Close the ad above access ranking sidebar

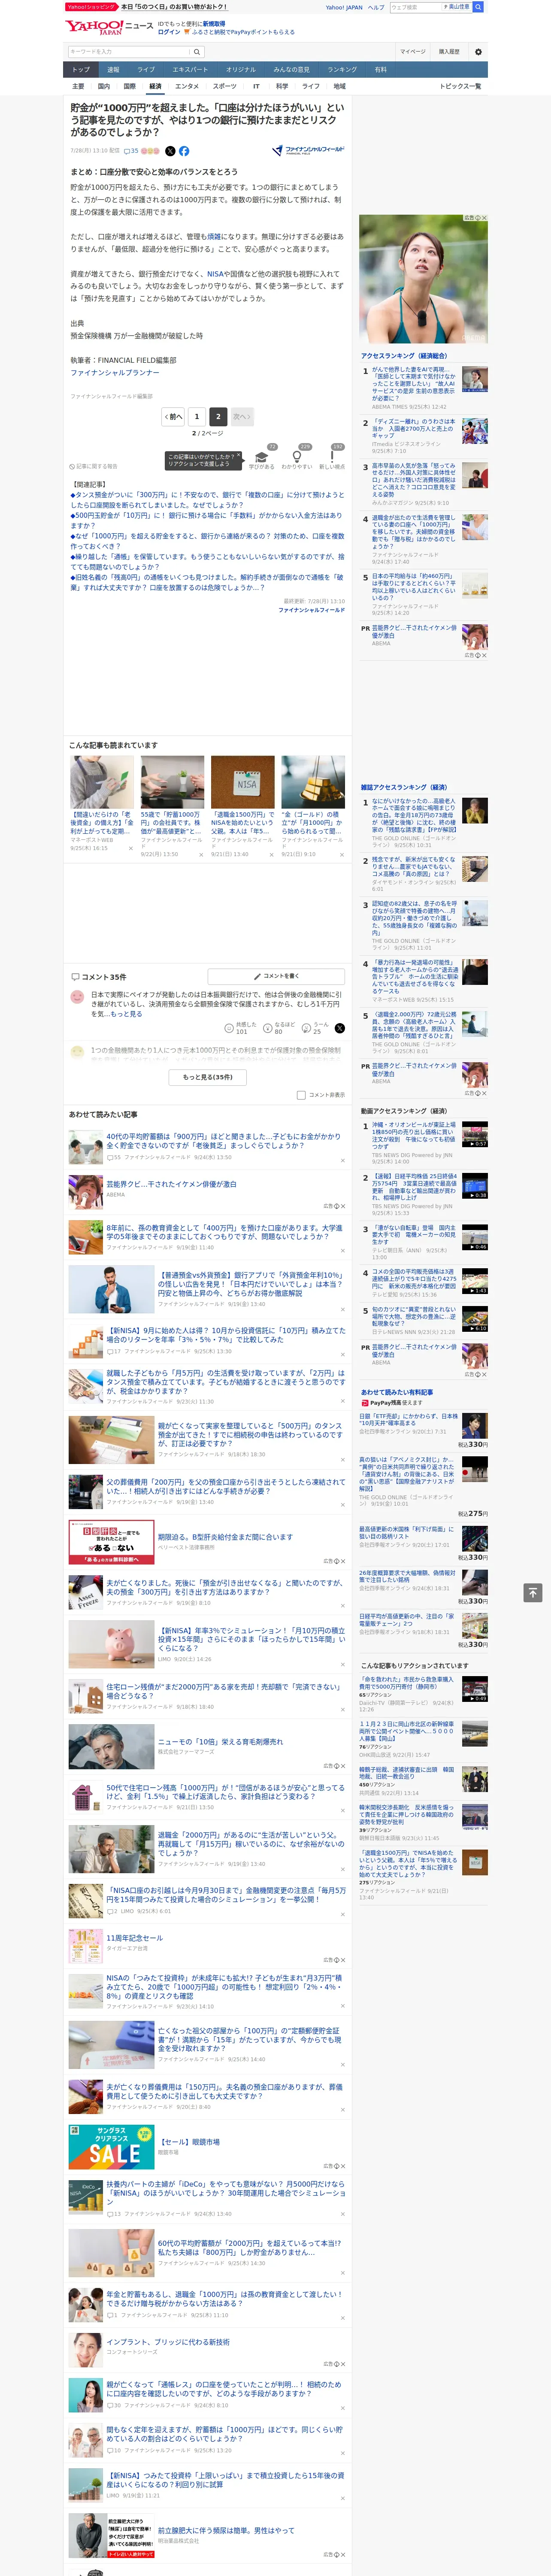click(x=483, y=218)
